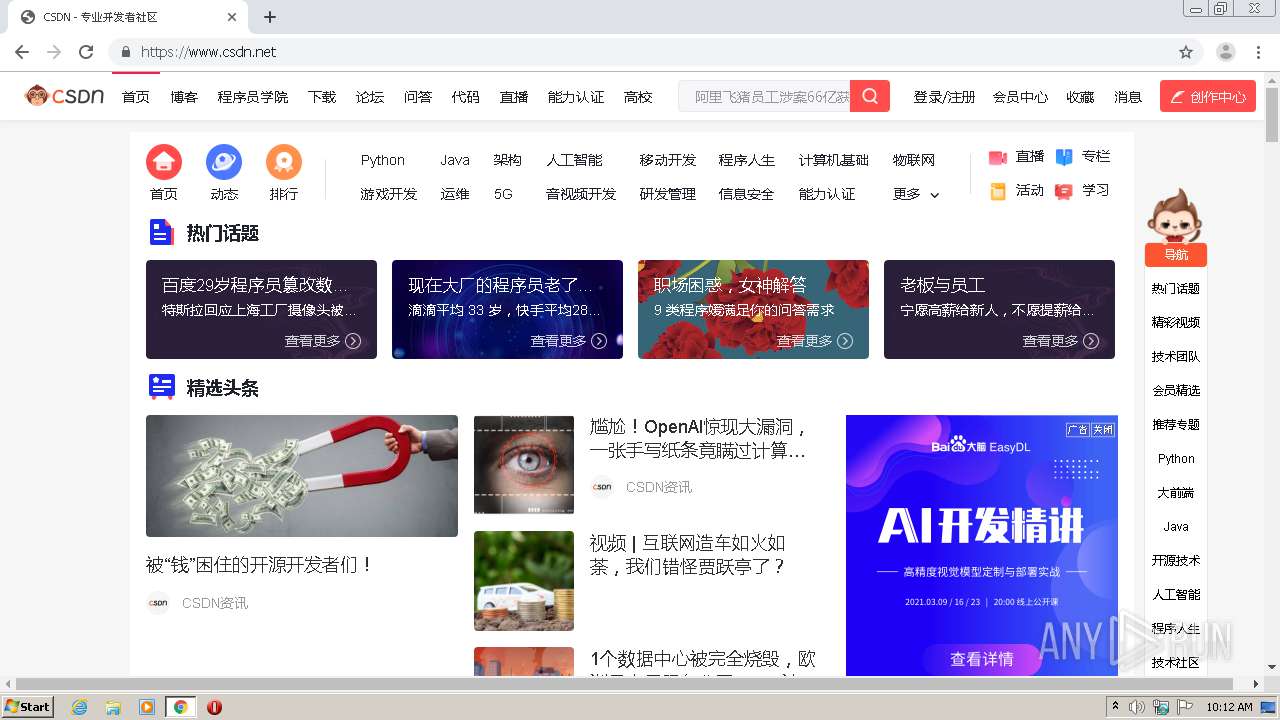Jump to 精彩视频 in side navigation

(x=1175, y=322)
